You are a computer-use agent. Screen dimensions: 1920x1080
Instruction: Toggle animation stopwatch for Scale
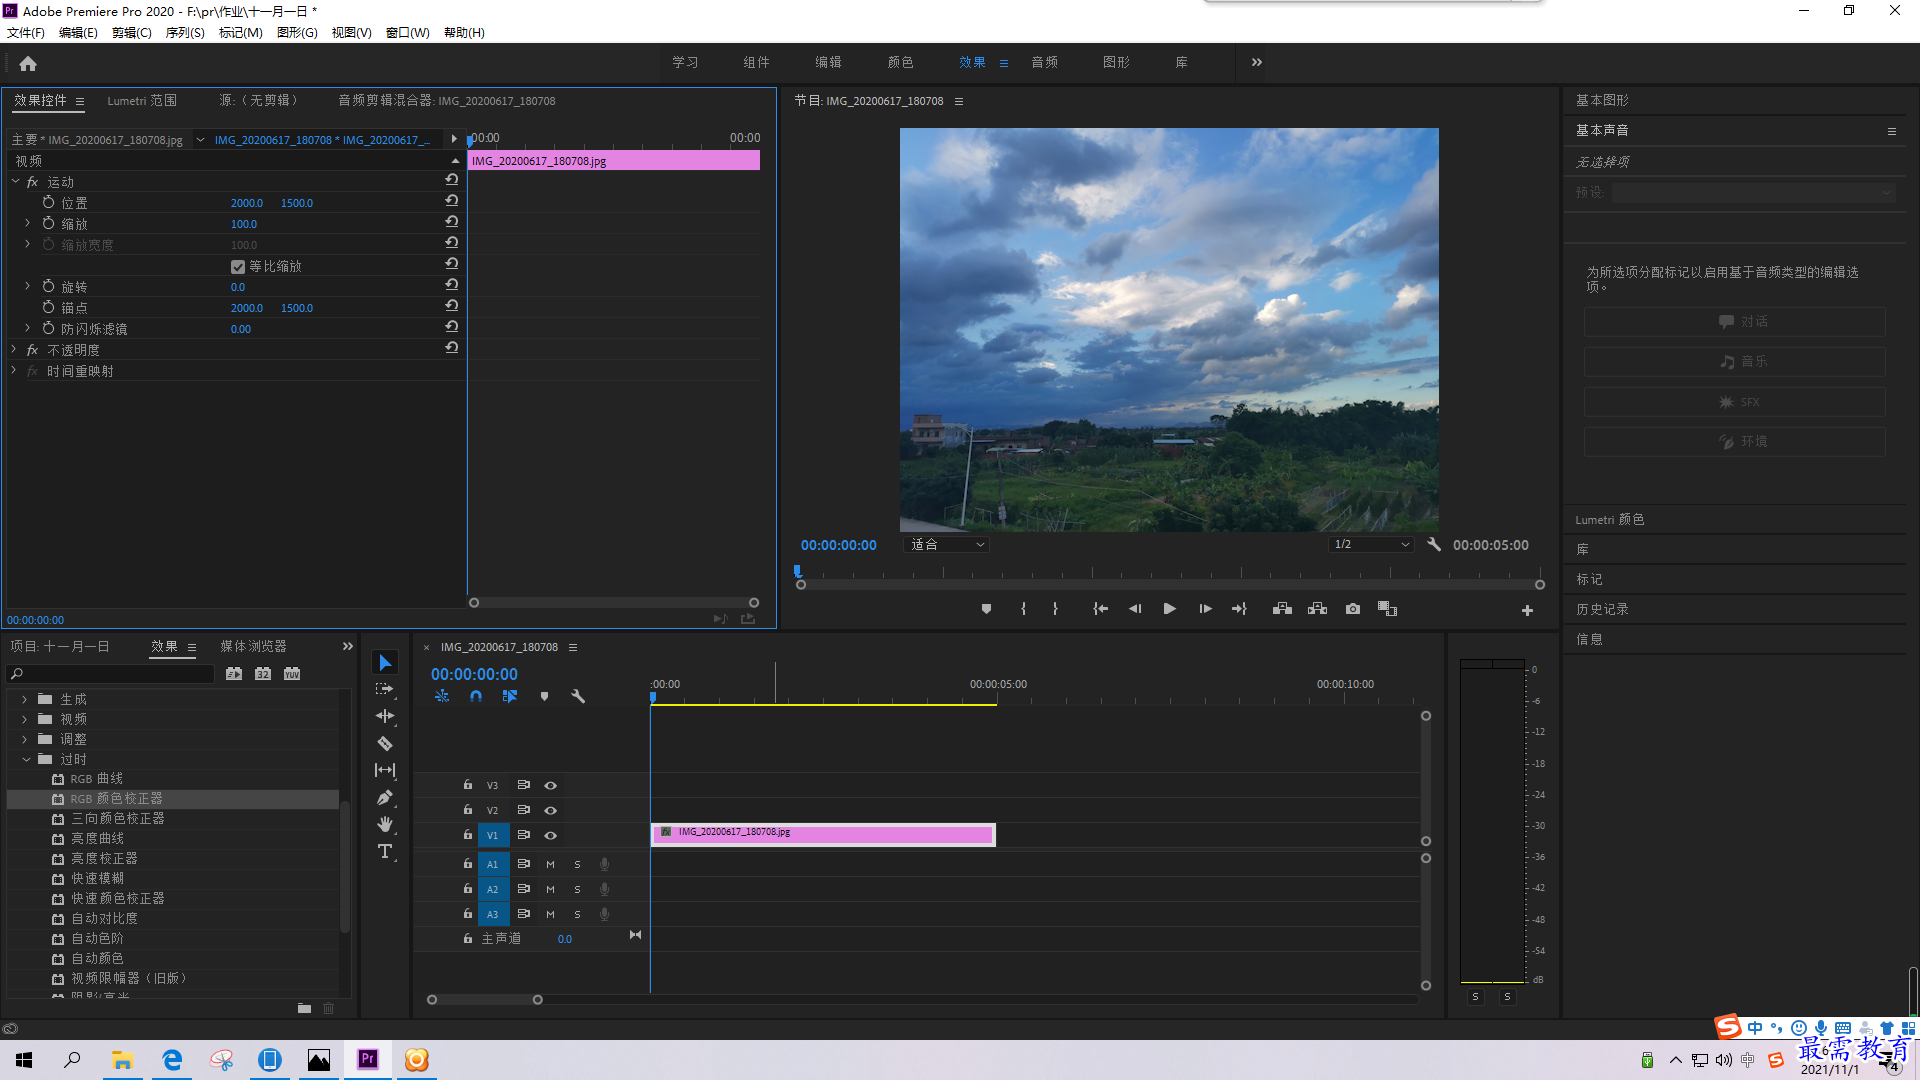click(48, 223)
